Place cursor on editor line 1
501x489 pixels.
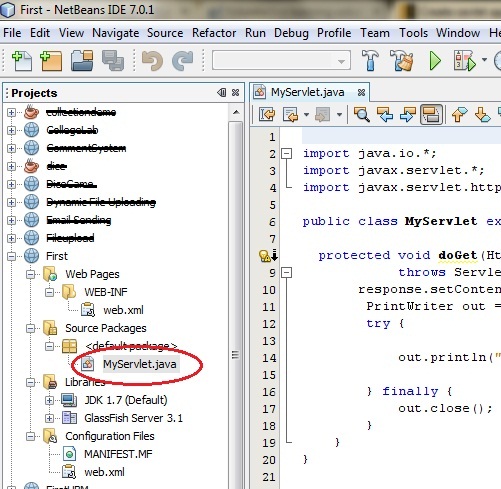pos(401,137)
